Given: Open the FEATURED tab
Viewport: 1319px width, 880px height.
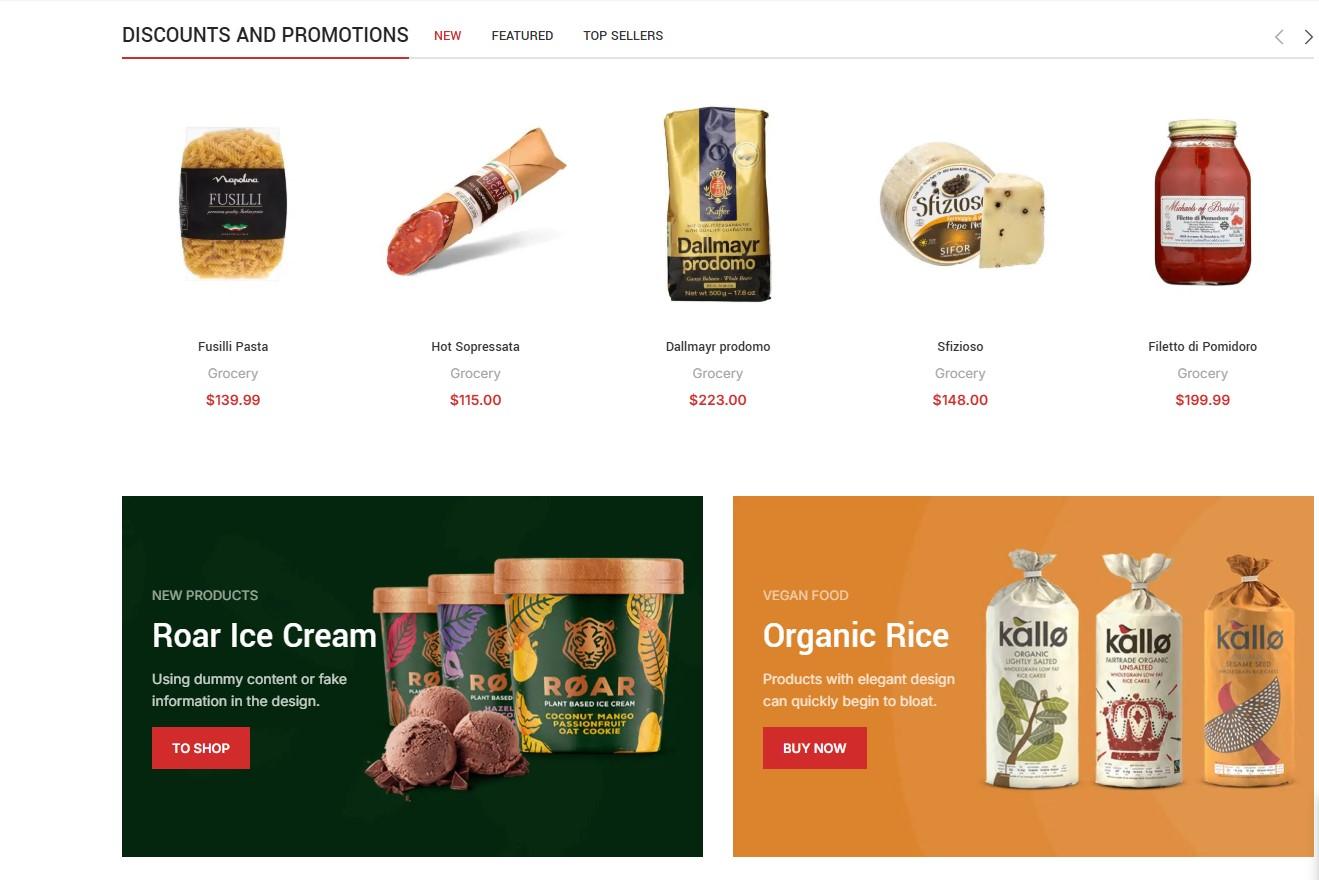Looking at the screenshot, I should (522, 35).
